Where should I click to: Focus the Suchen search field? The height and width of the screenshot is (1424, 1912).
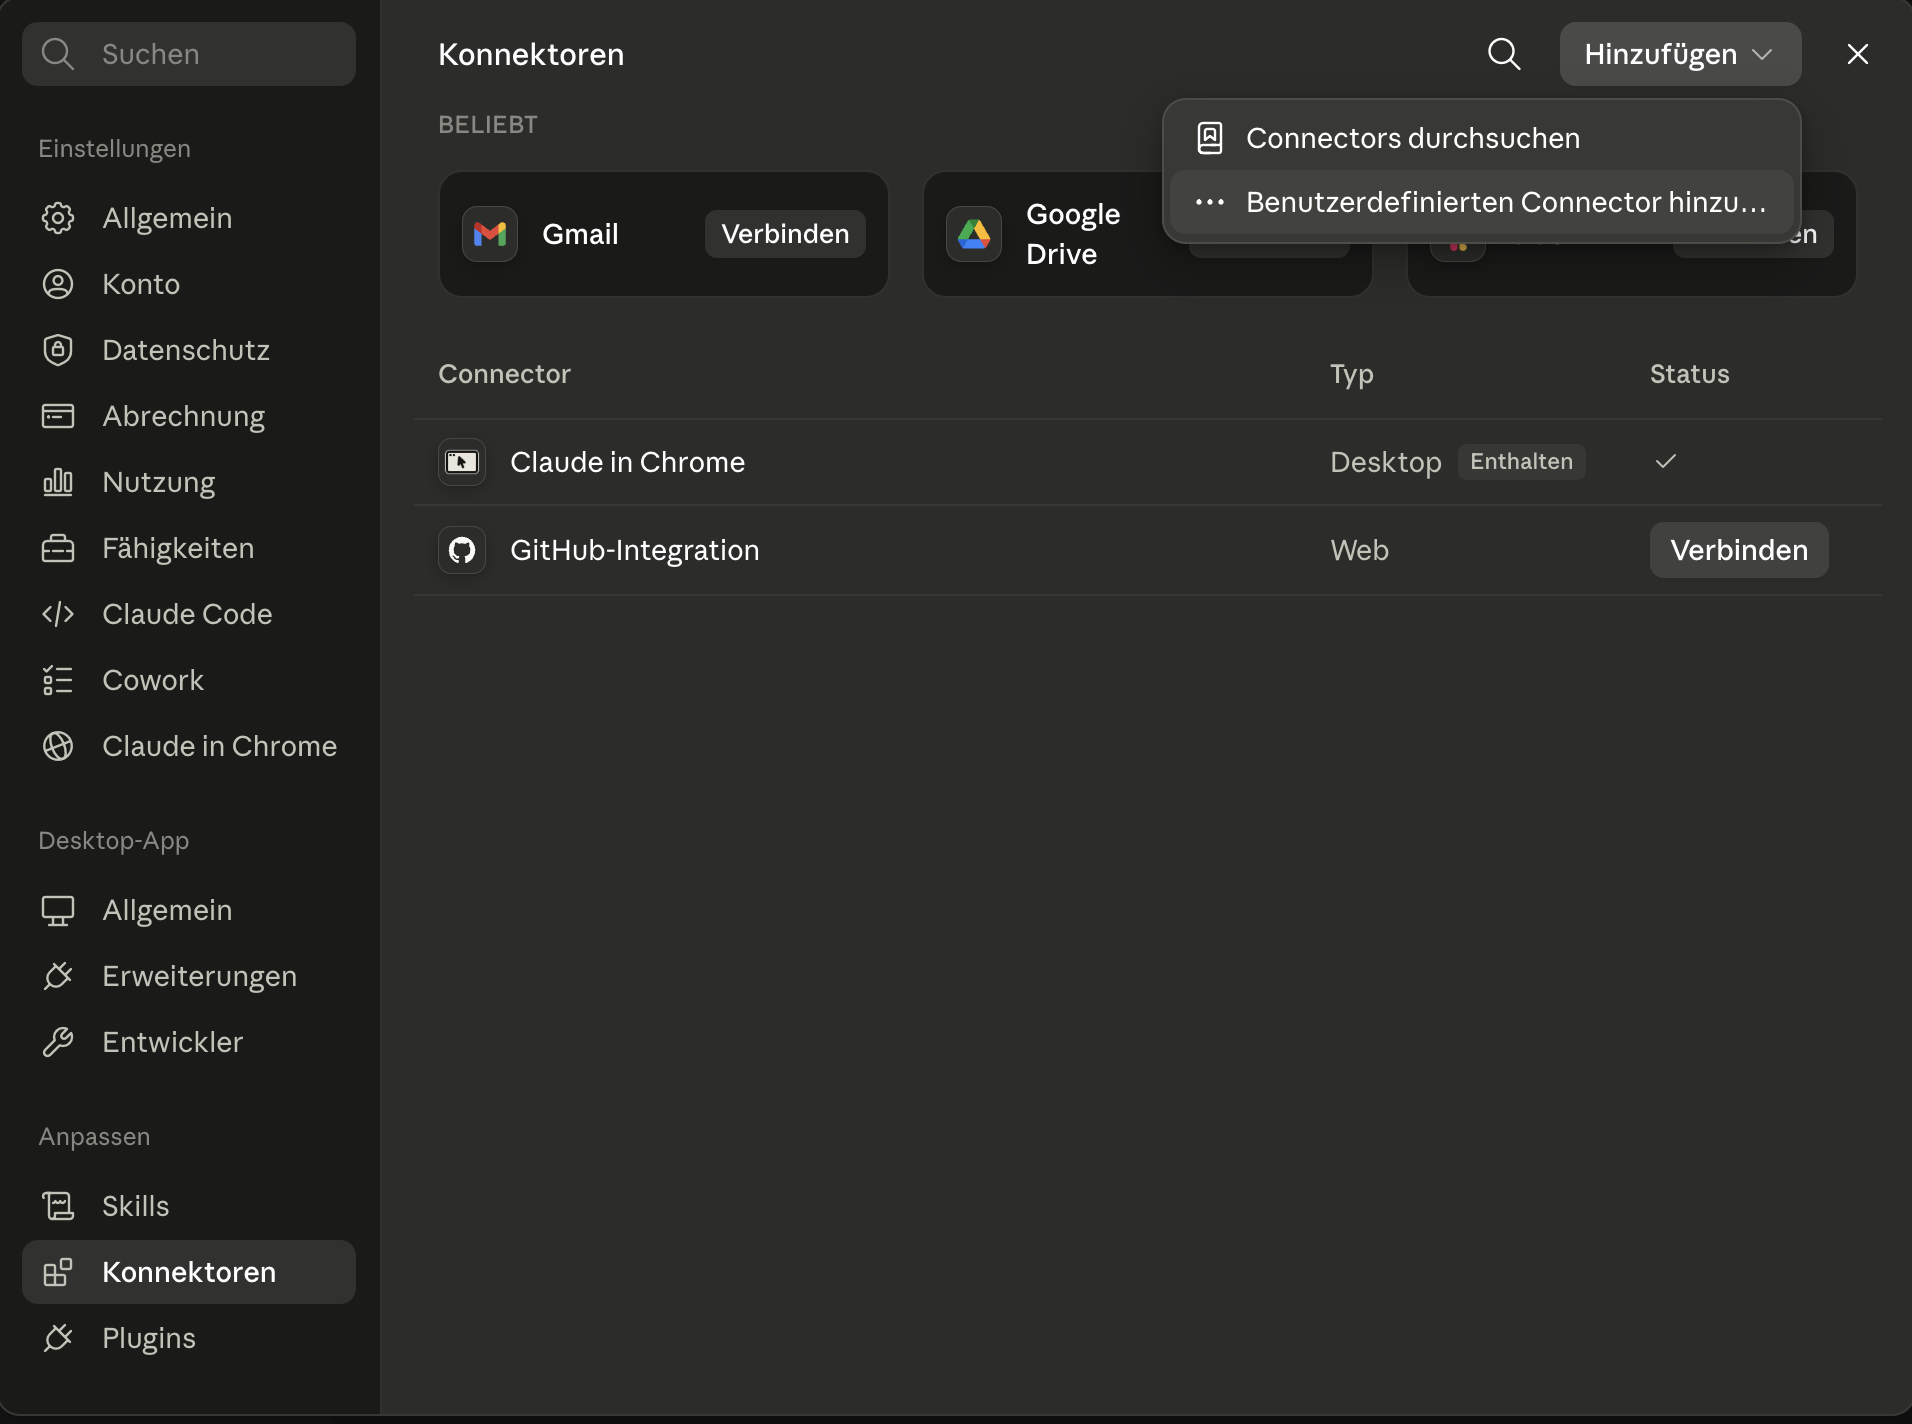pyautogui.click(x=189, y=54)
